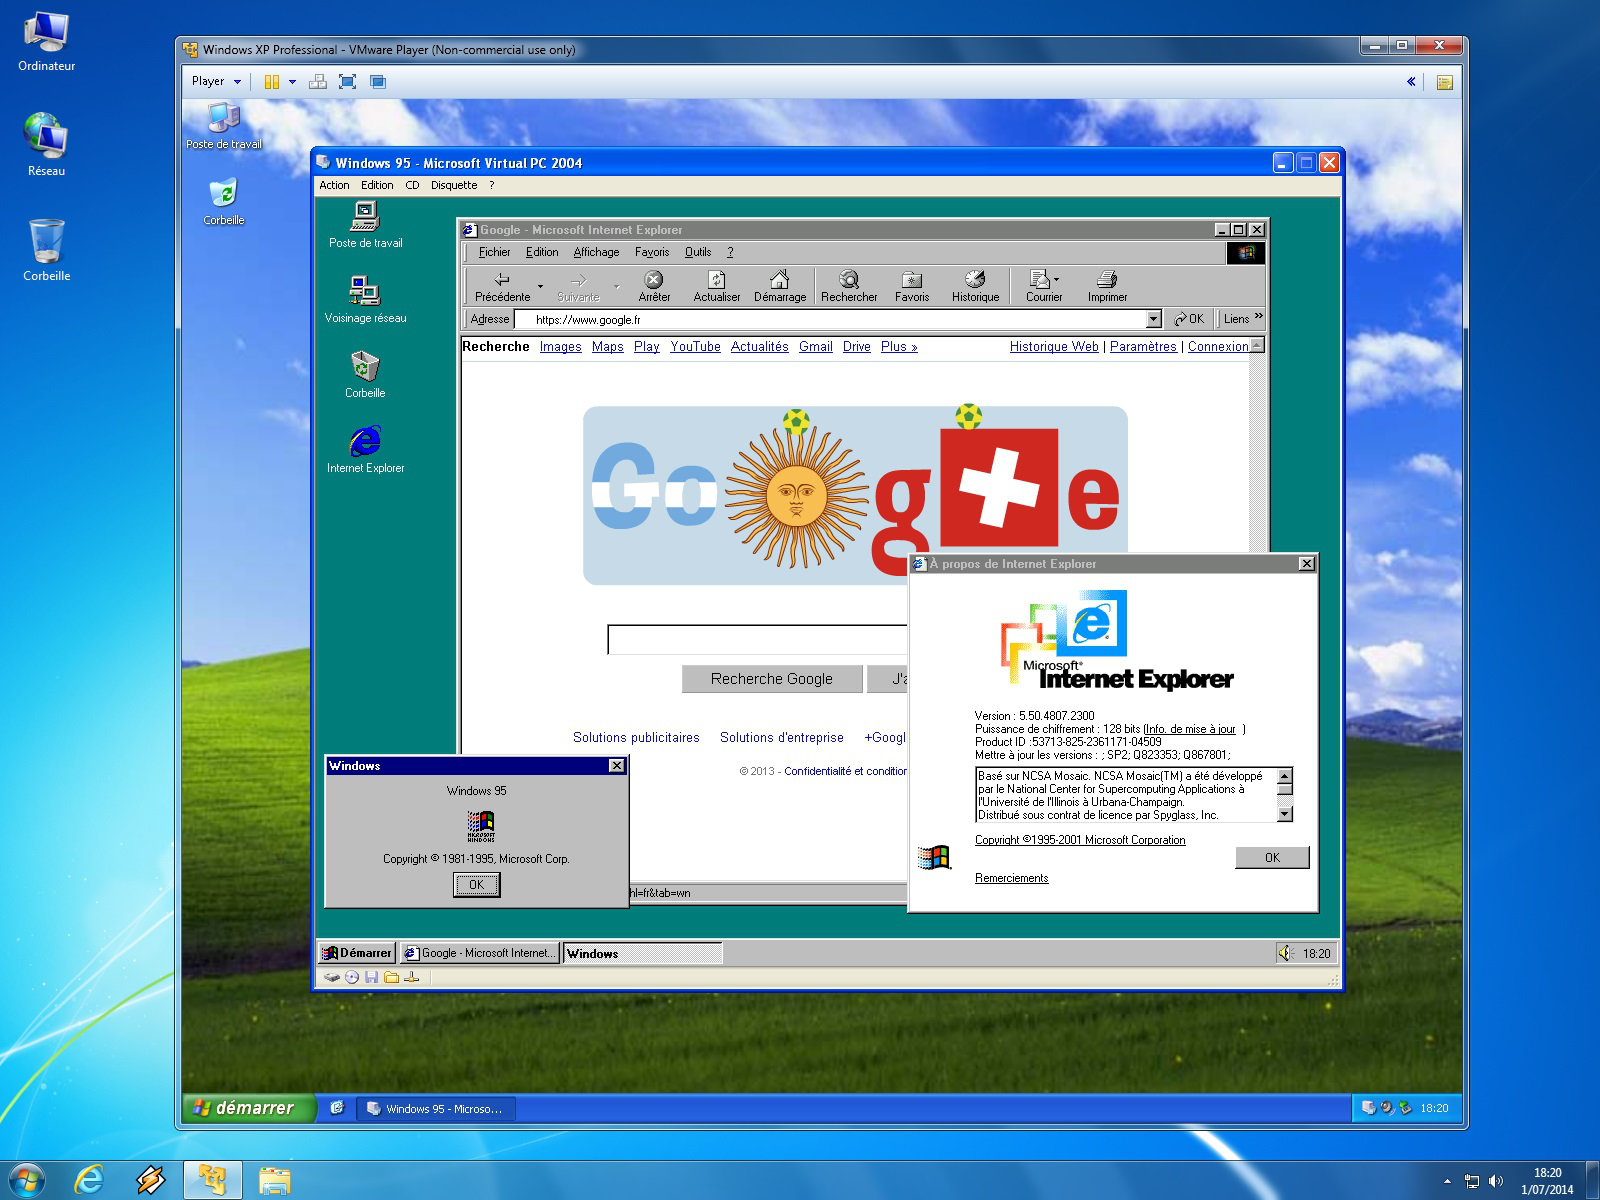Expand Google's "Plus »" link
Viewport: 1600px width, 1200px height.
899,347
